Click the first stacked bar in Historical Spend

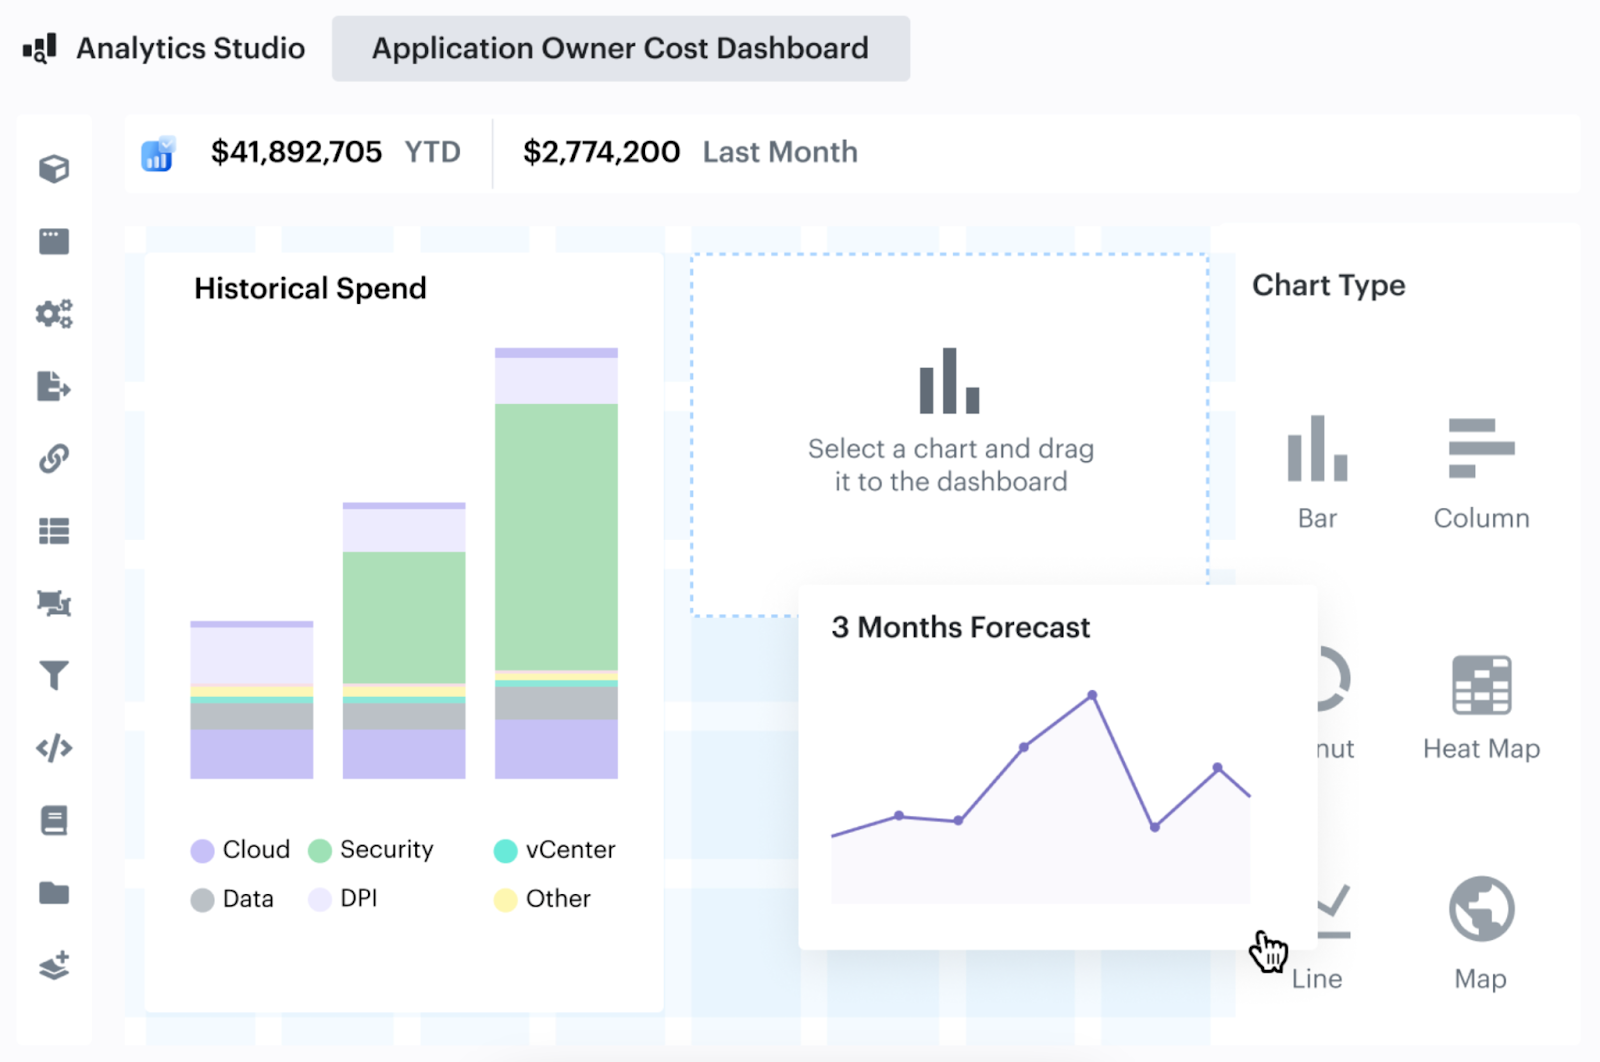[252, 700]
